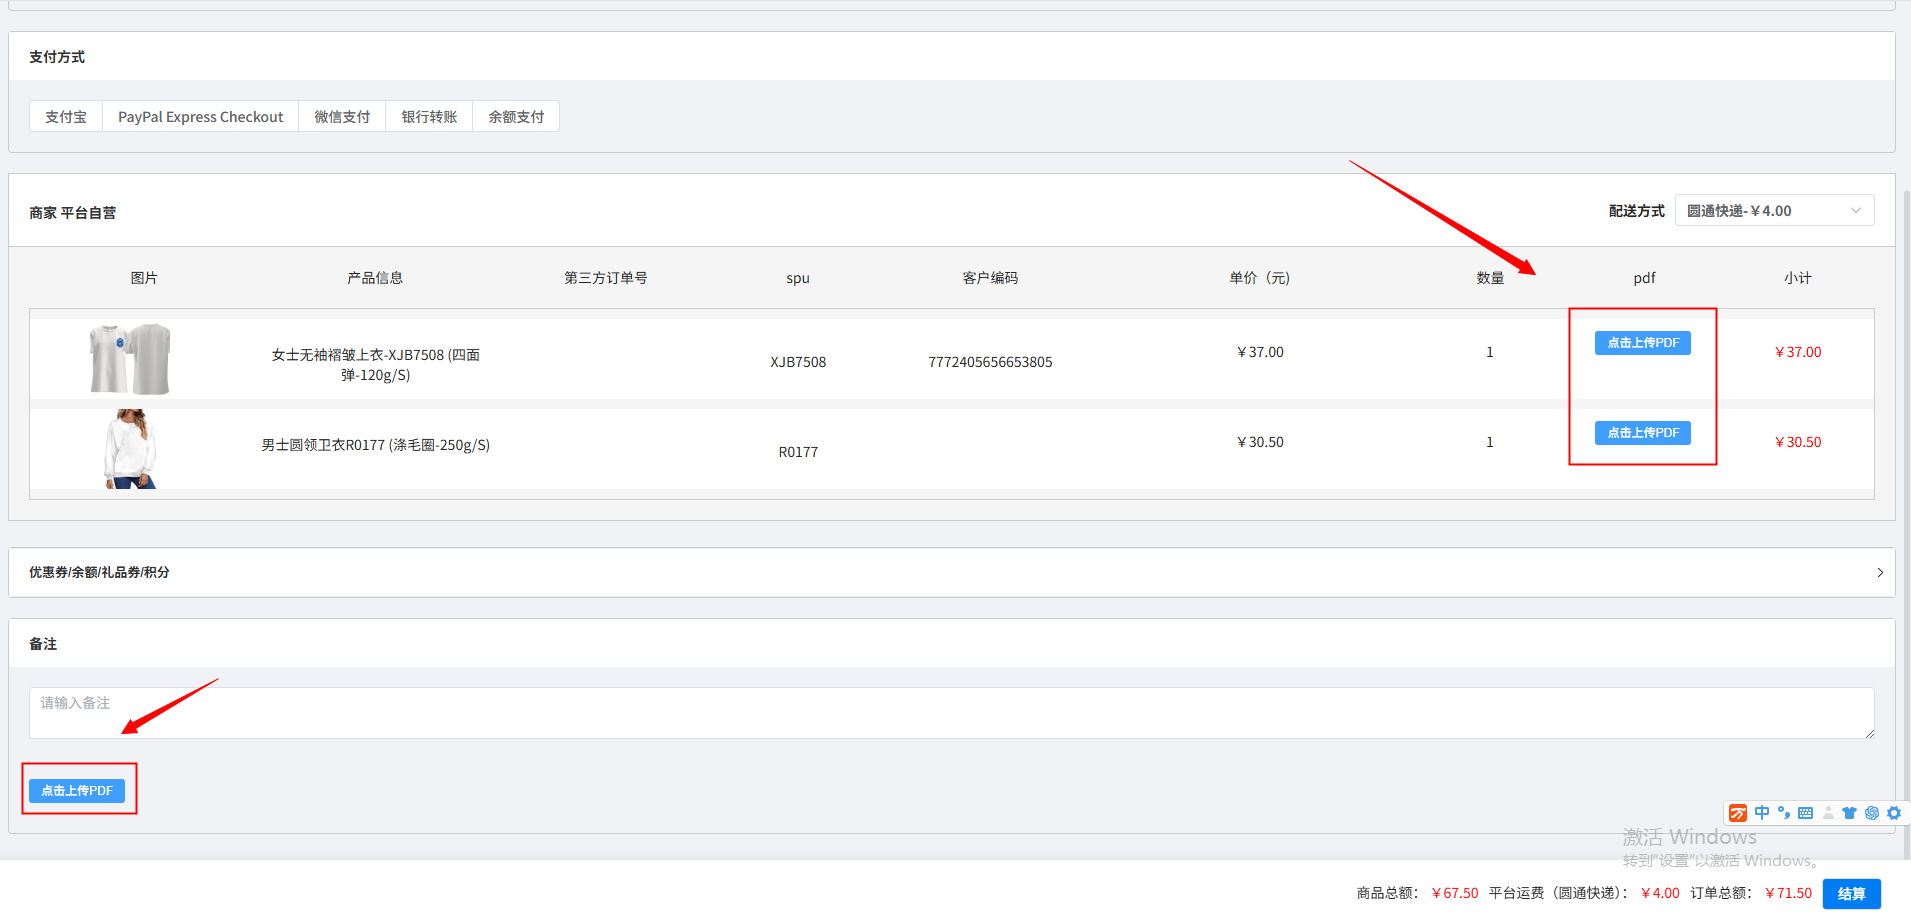This screenshot has width=1911, height=913.
Task: Select PayPal Express Checkout payment
Action: click(200, 117)
